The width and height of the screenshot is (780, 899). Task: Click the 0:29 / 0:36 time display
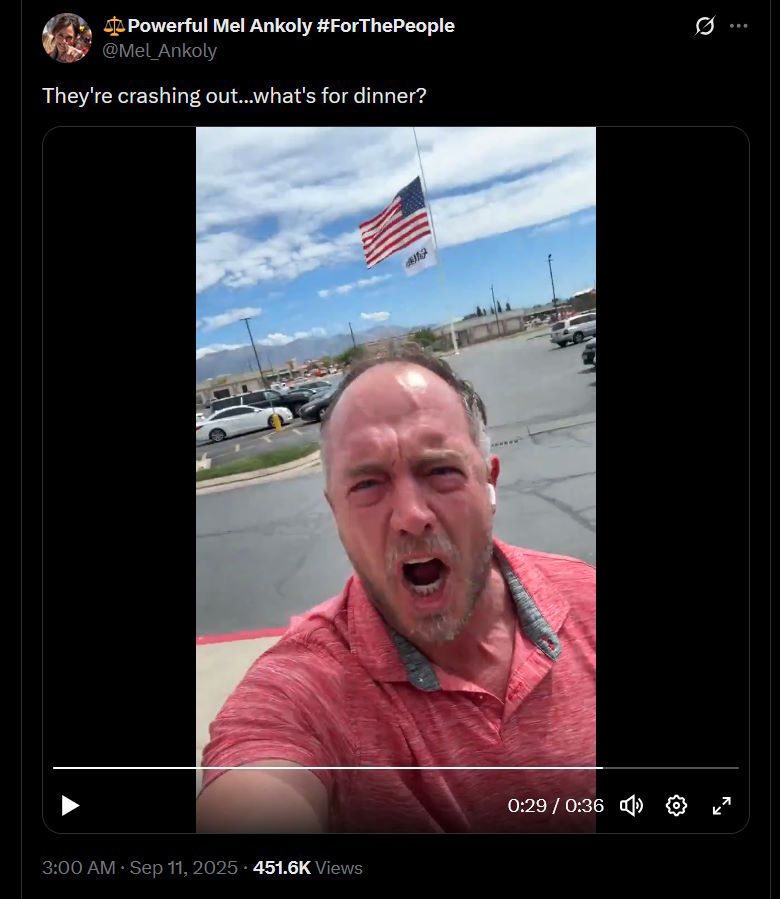tap(555, 806)
